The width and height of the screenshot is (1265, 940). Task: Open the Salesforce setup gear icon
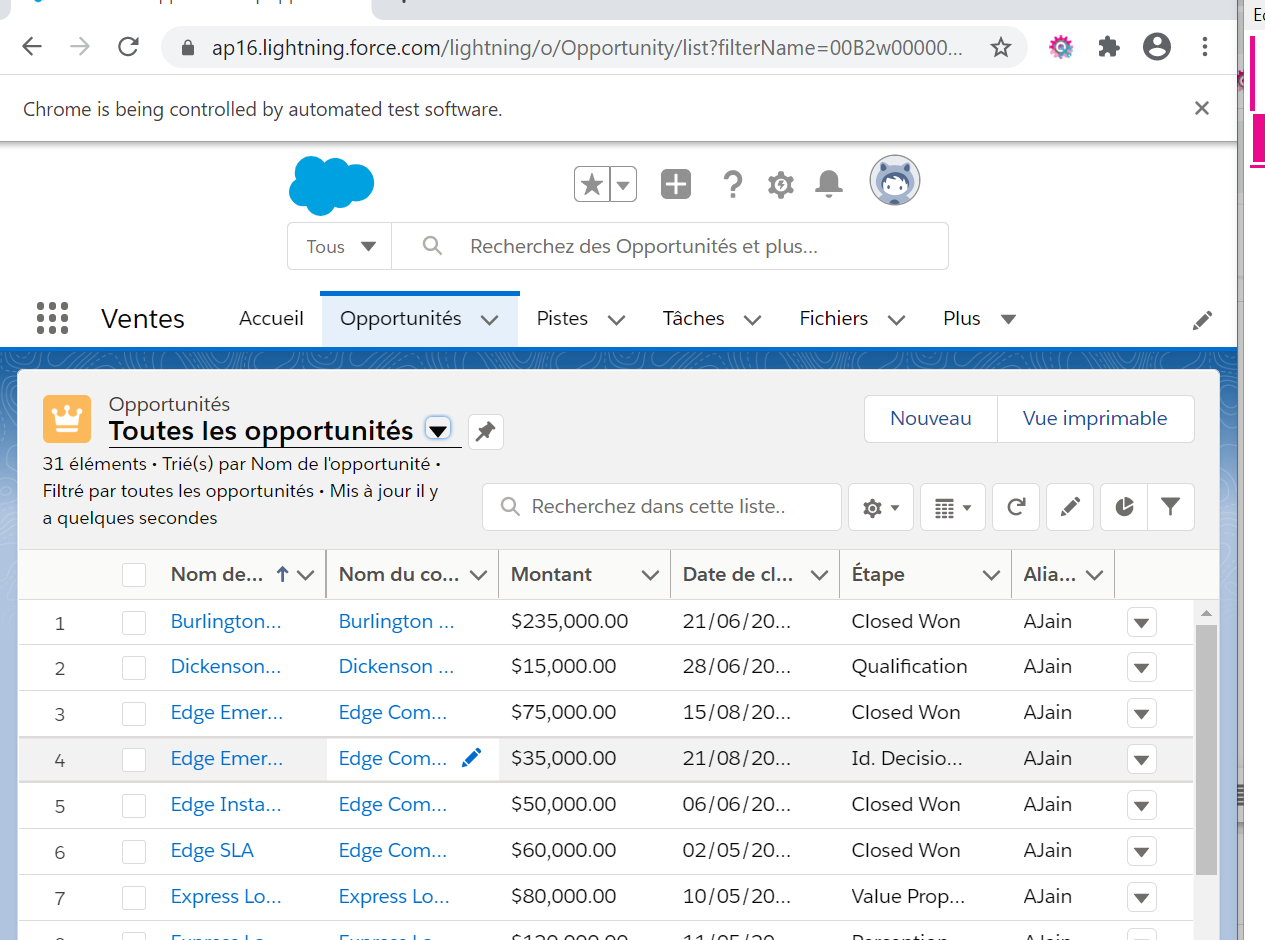click(781, 184)
